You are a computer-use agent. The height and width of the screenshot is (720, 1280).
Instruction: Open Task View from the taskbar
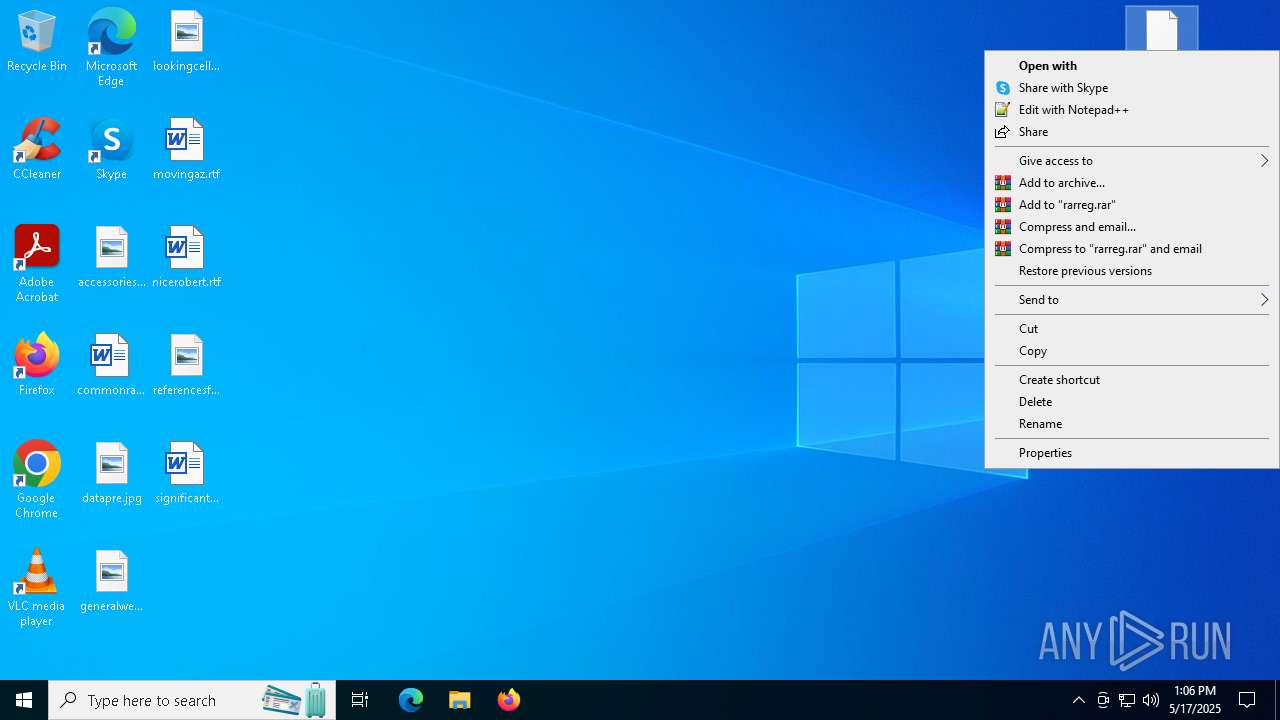tap(360, 700)
